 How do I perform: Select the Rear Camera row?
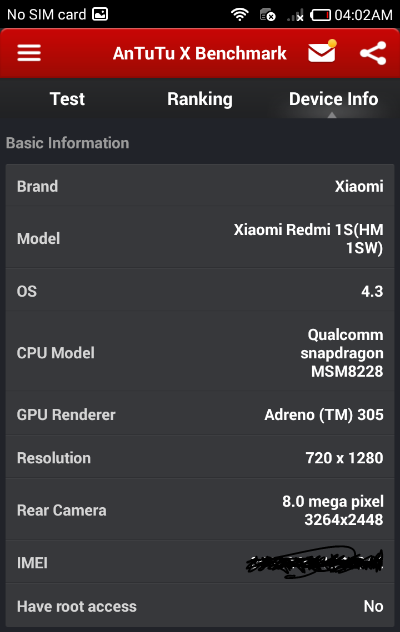(200, 510)
